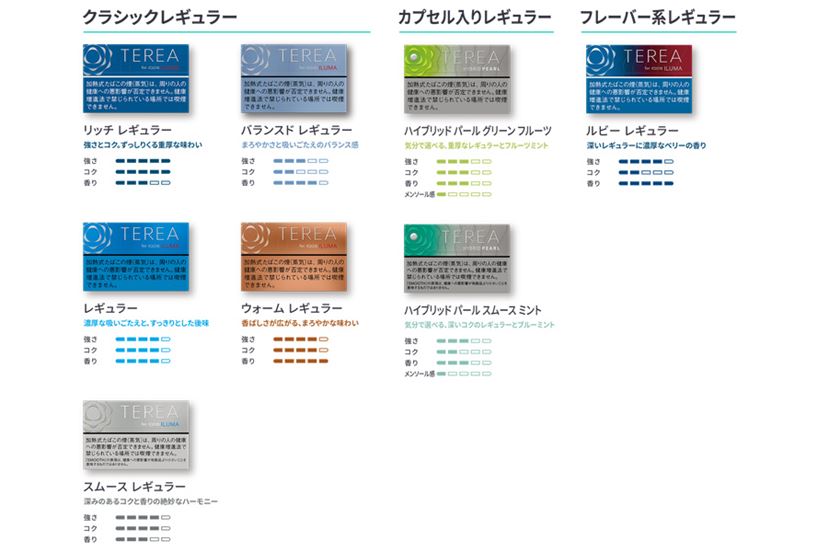Select the Balanced Regular grey-blue pack image
Image resolution: width=828 pixels, height=552 pixels.
[294, 78]
